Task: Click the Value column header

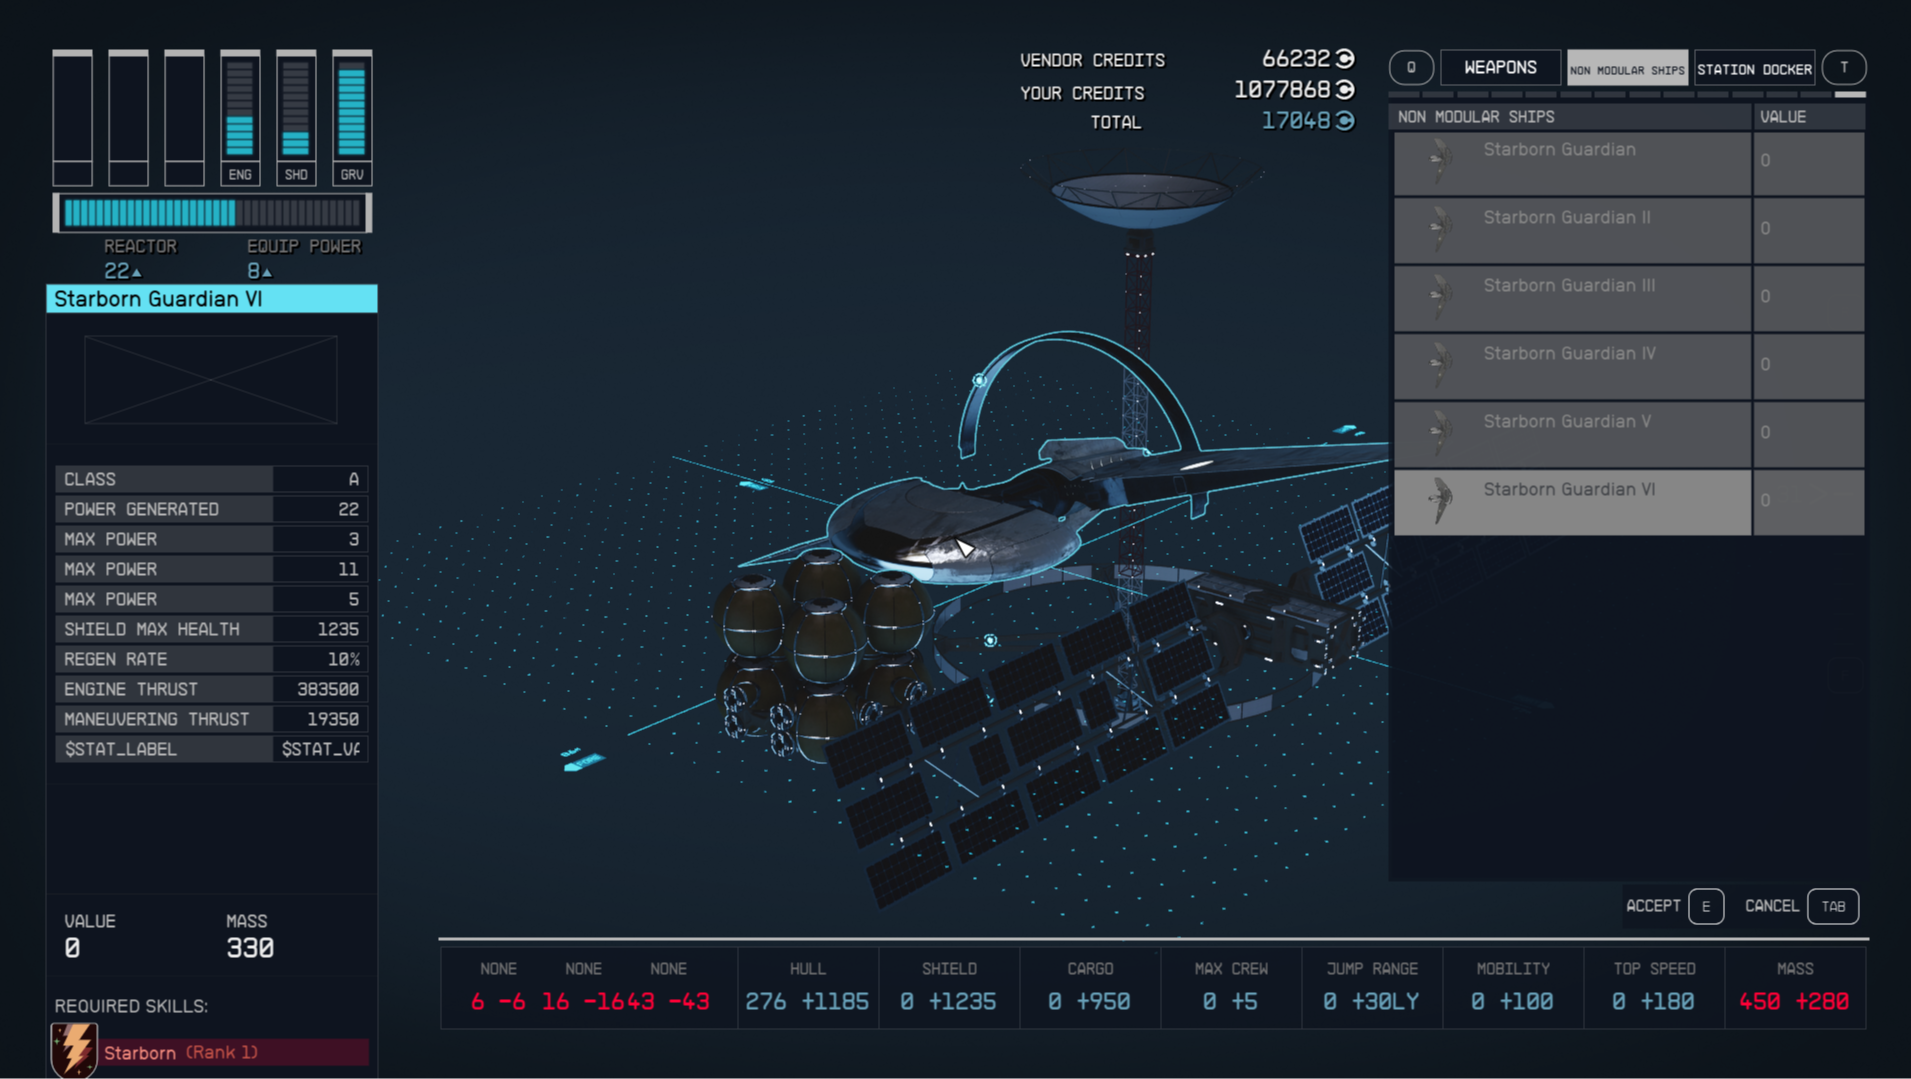Action: pyautogui.click(x=1808, y=117)
